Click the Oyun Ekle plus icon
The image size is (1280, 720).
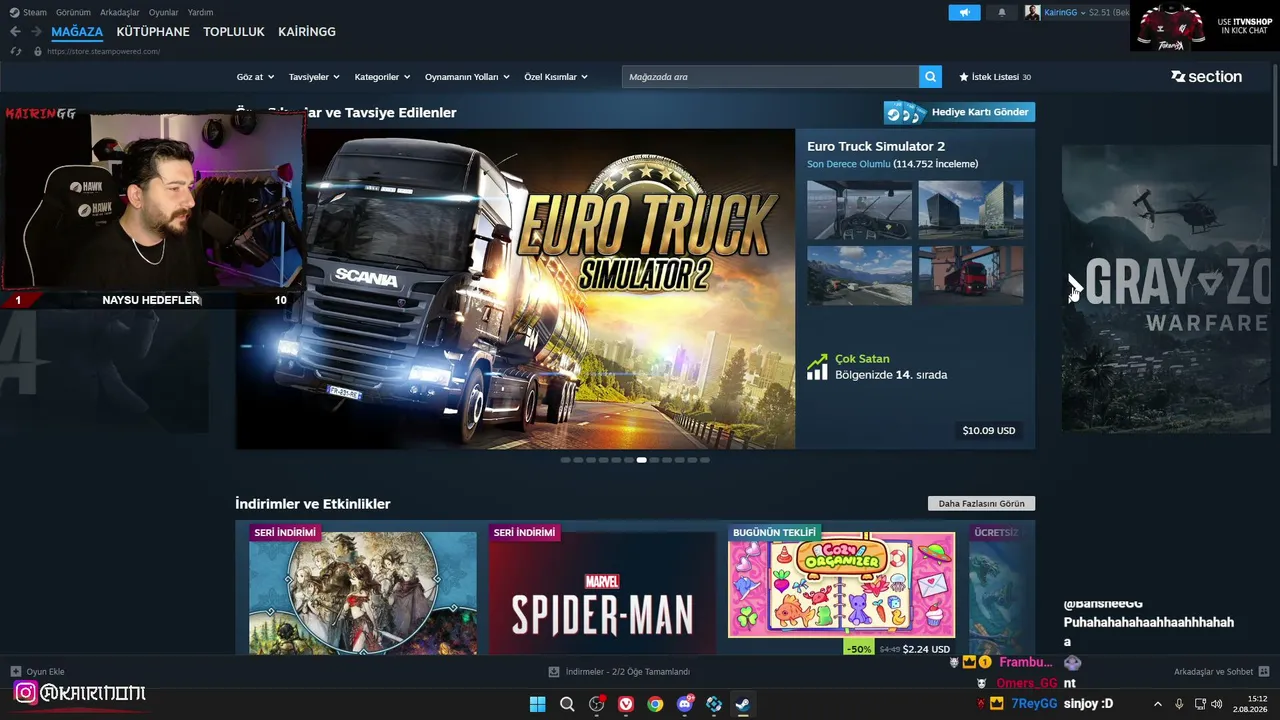(15, 672)
